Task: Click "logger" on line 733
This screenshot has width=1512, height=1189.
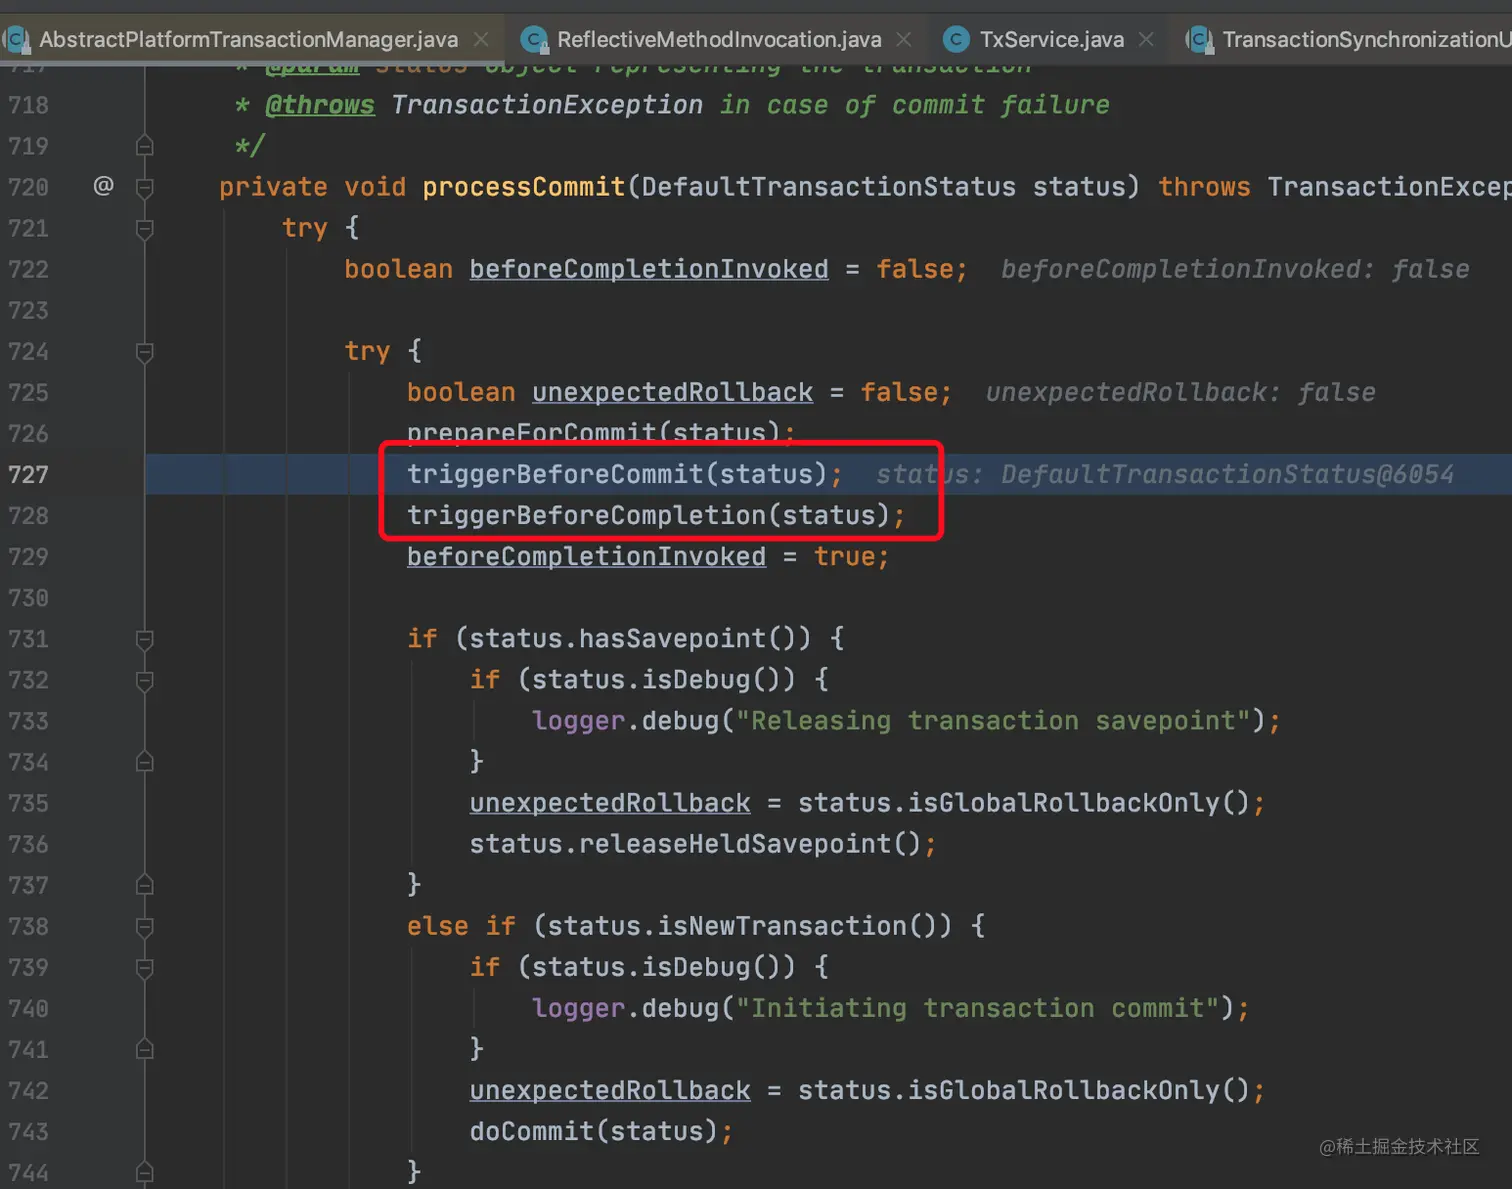Action: coord(578,721)
